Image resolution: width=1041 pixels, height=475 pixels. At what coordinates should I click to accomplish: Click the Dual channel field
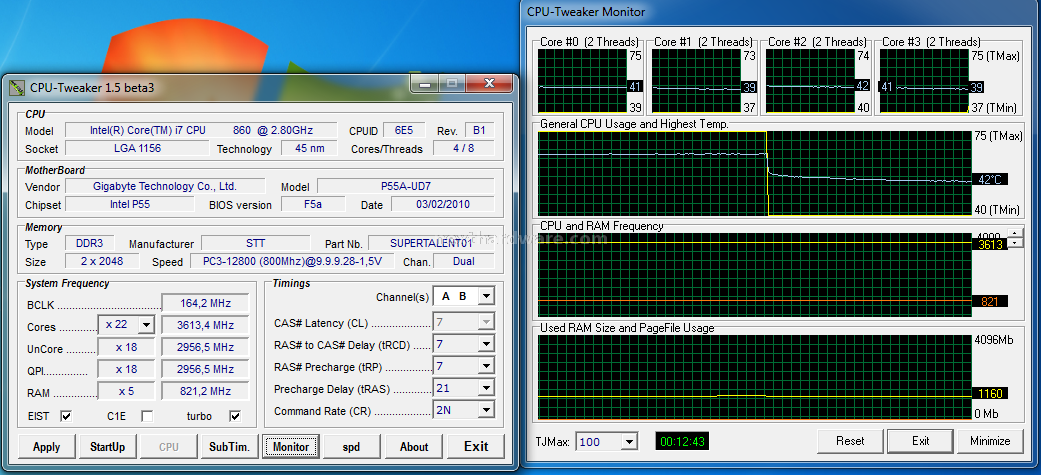coord(463,261)
